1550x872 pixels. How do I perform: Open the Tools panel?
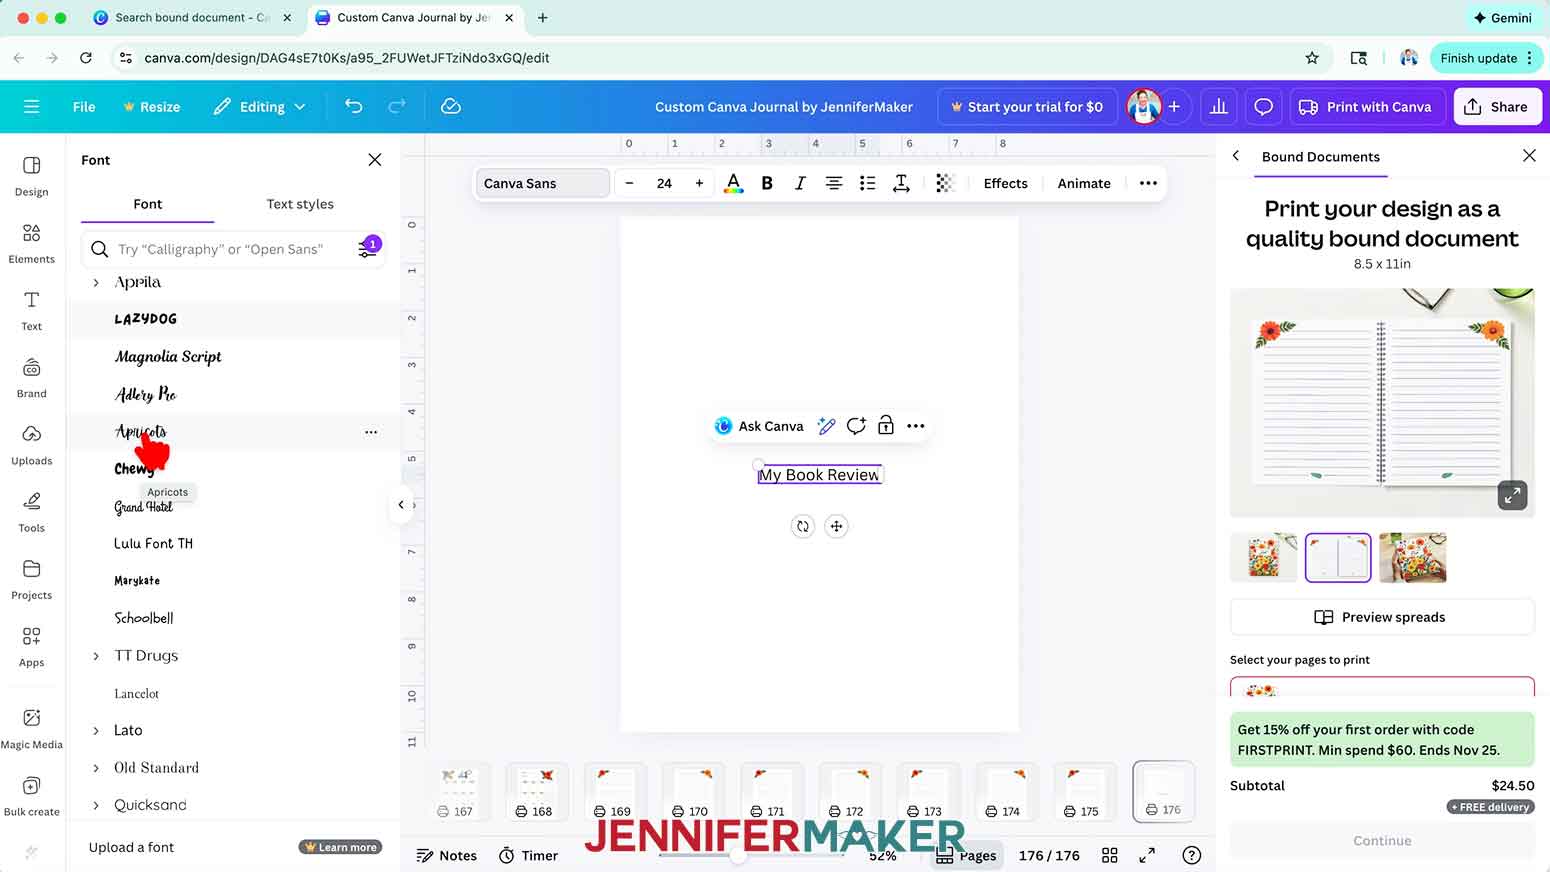pos(31,512)
